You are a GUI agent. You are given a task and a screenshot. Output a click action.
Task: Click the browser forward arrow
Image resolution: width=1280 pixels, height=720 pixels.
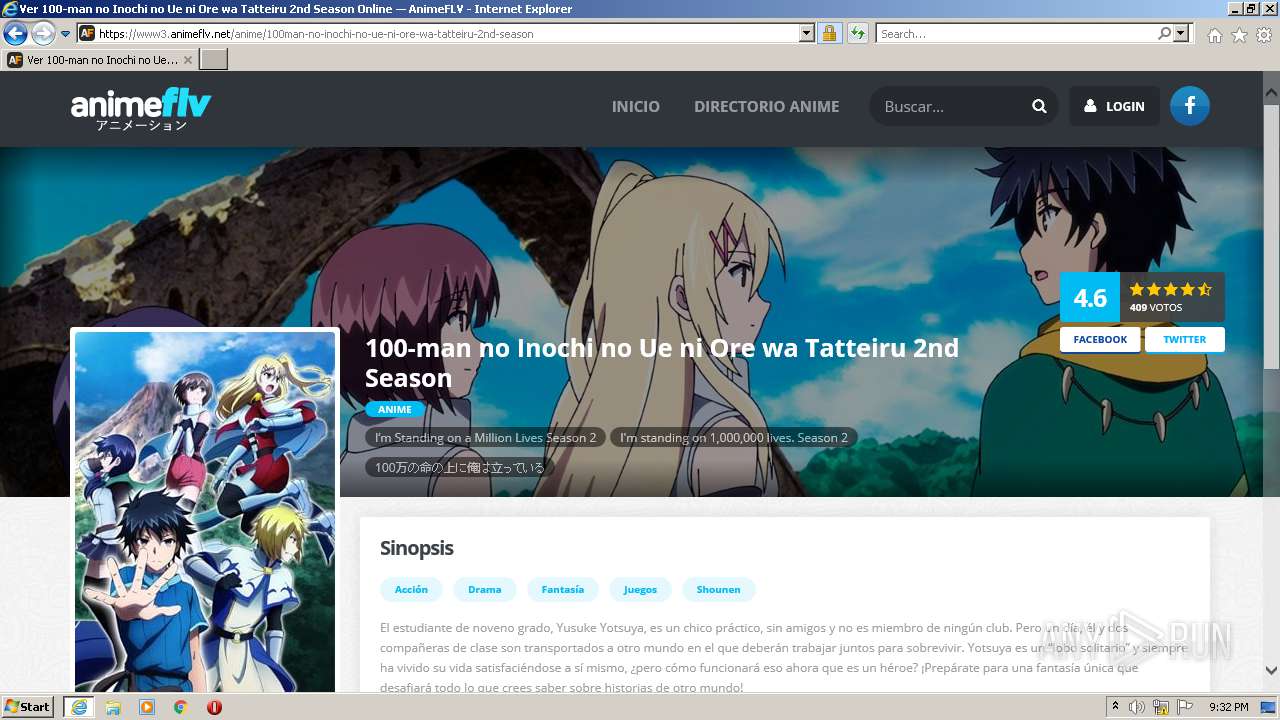pos(43,34)
